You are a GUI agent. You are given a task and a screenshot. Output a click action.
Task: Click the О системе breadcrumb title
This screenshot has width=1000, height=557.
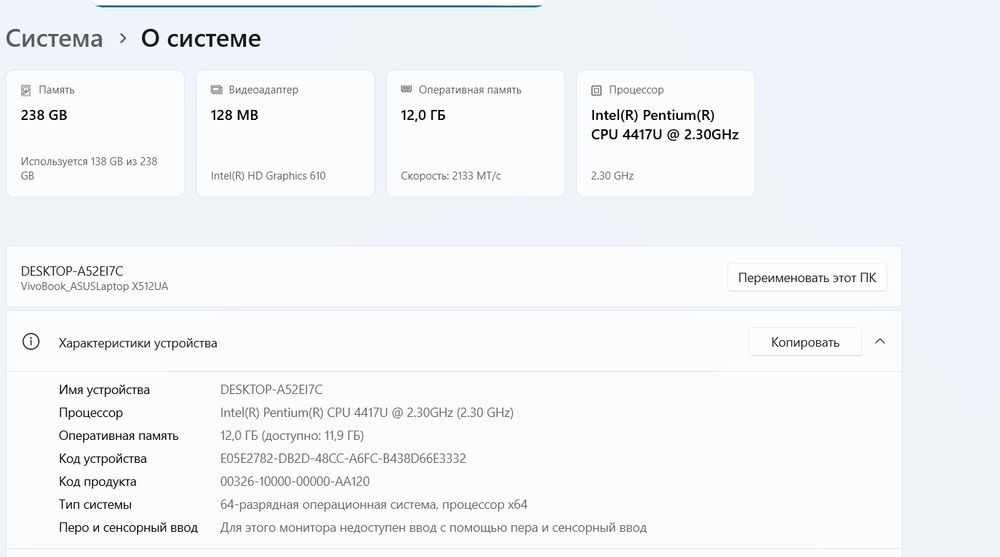(x=201, y=38)
